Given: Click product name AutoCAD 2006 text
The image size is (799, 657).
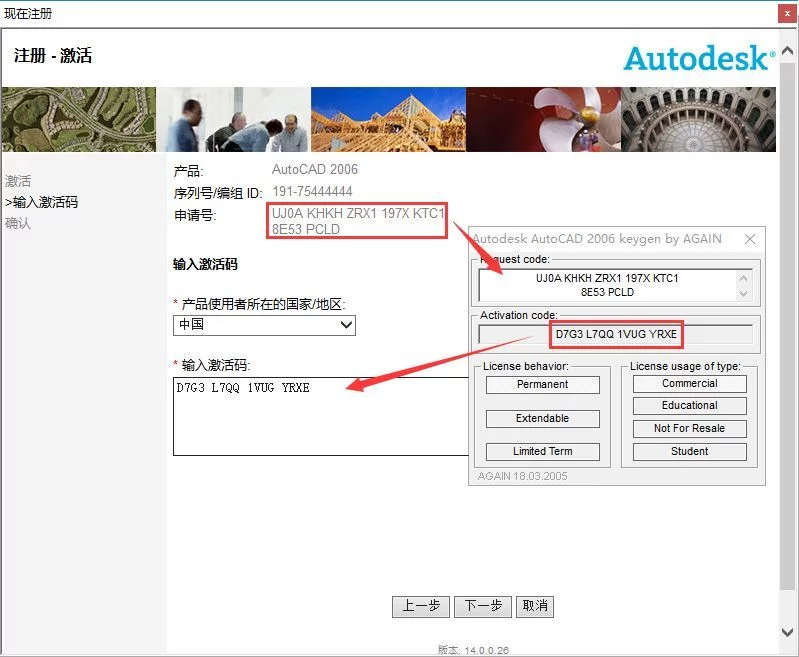Looking at the screenshot, I should 315,170.
